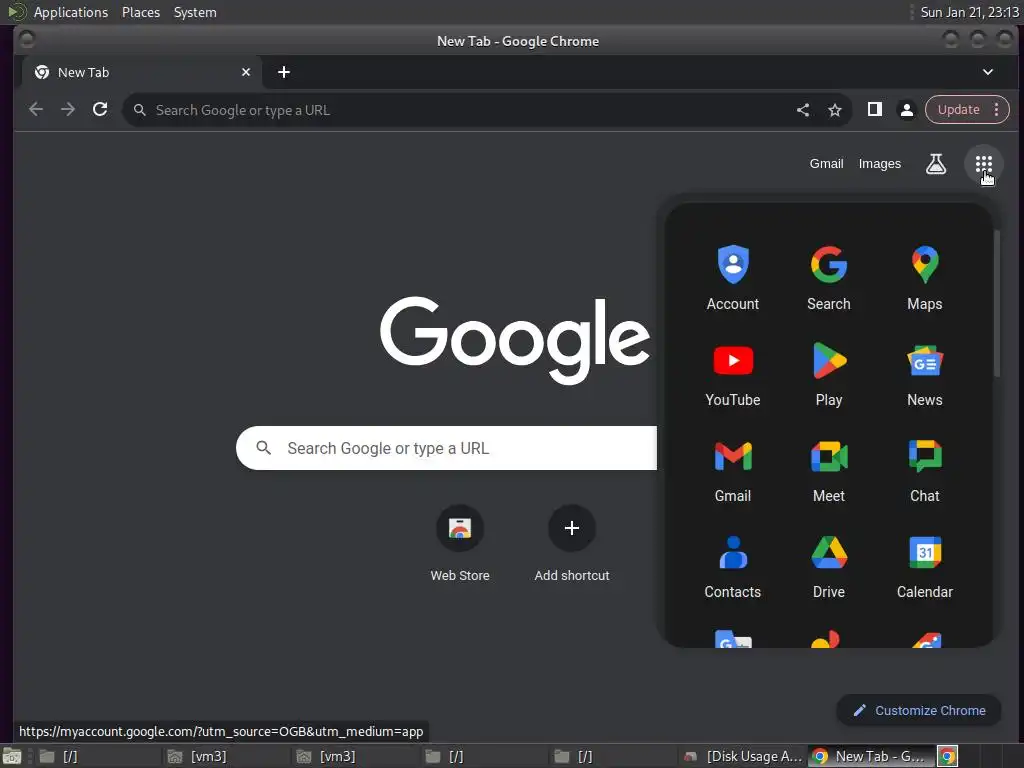Open the Web Store shortcut

[460, 543]
